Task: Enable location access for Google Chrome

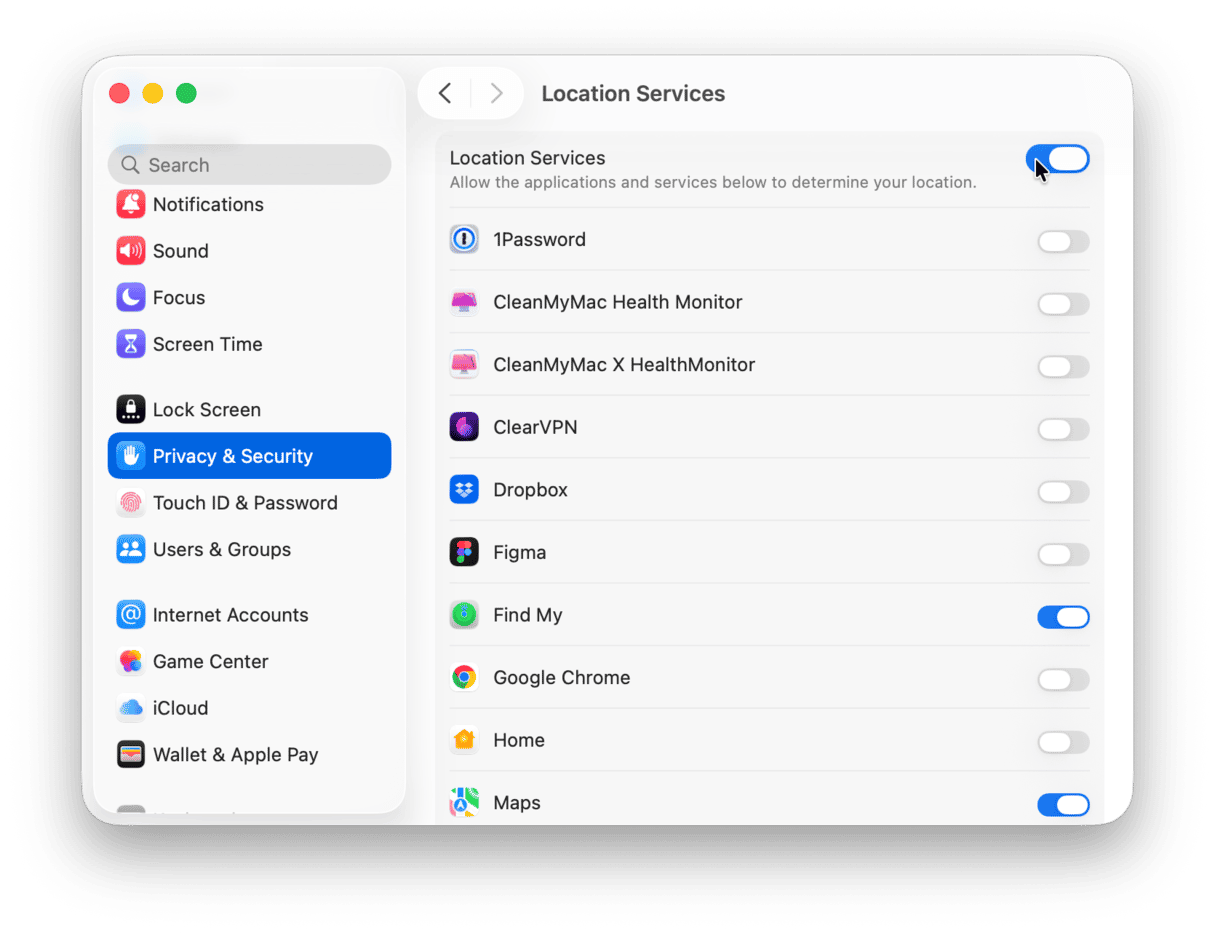Action: click(1063, 680)
